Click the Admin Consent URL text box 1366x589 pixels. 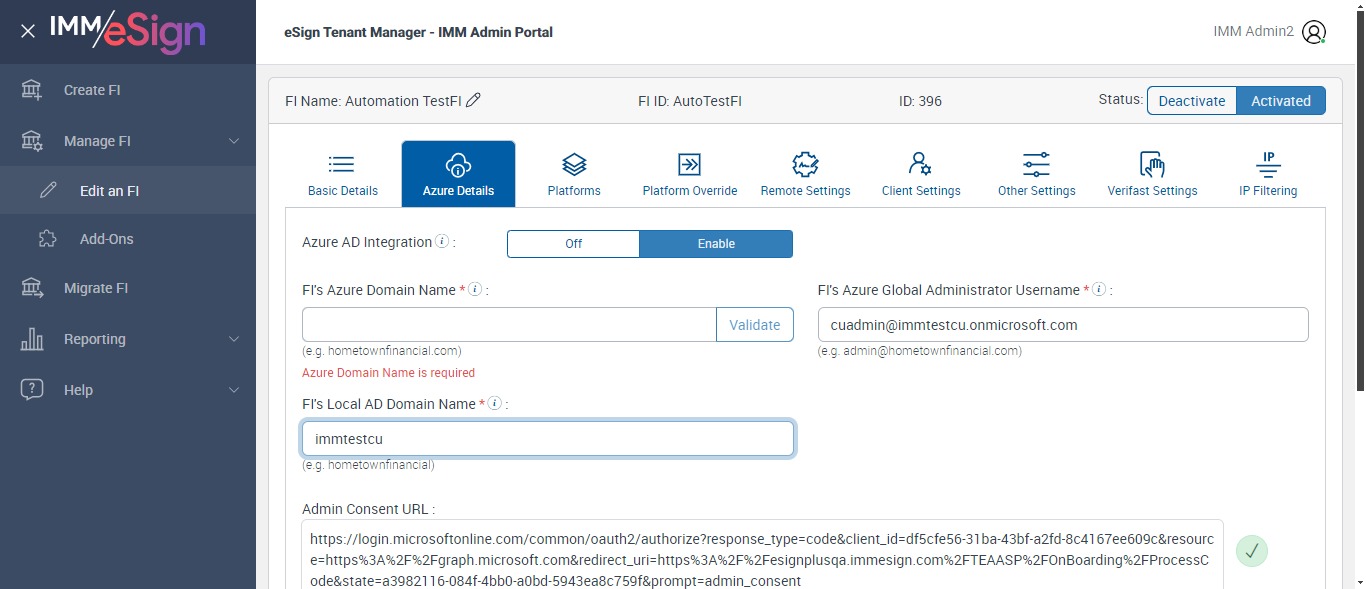pos(762,554)
